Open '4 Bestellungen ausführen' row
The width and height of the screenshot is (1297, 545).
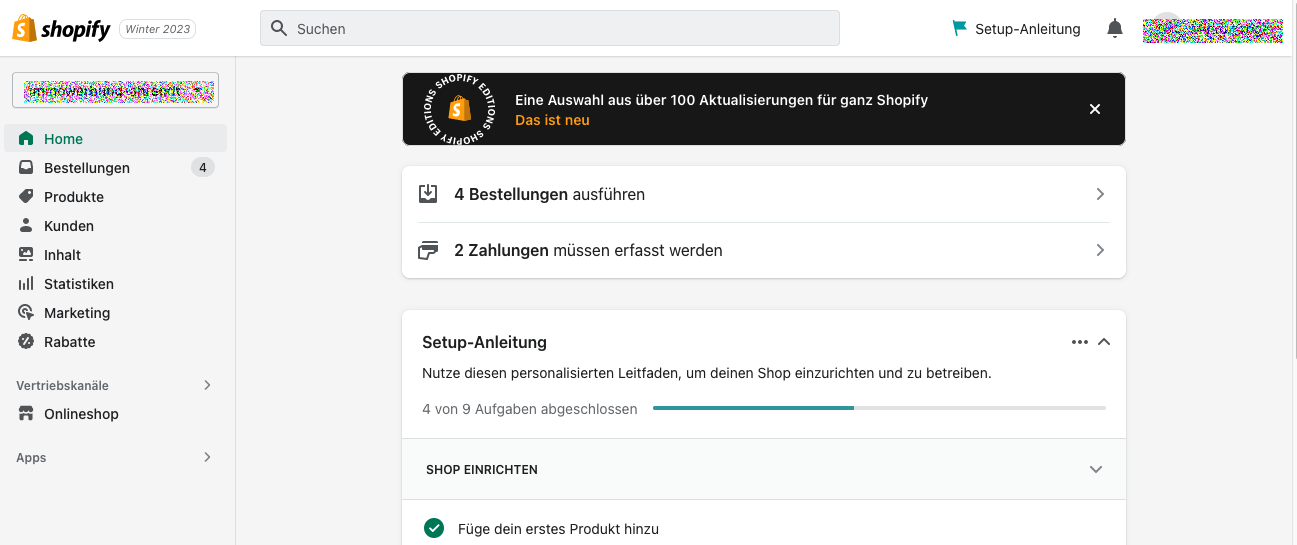point(764,194)
